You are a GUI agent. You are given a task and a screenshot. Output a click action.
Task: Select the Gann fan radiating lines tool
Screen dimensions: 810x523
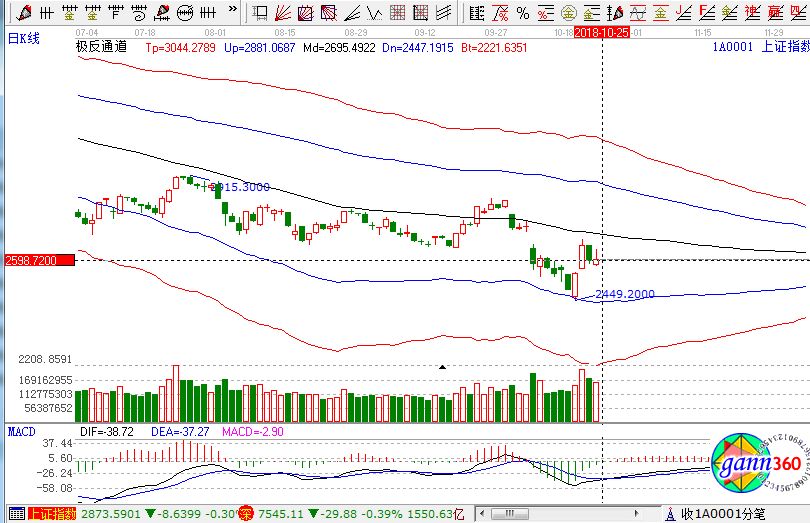pyautogui.click(x=283, y=13)
